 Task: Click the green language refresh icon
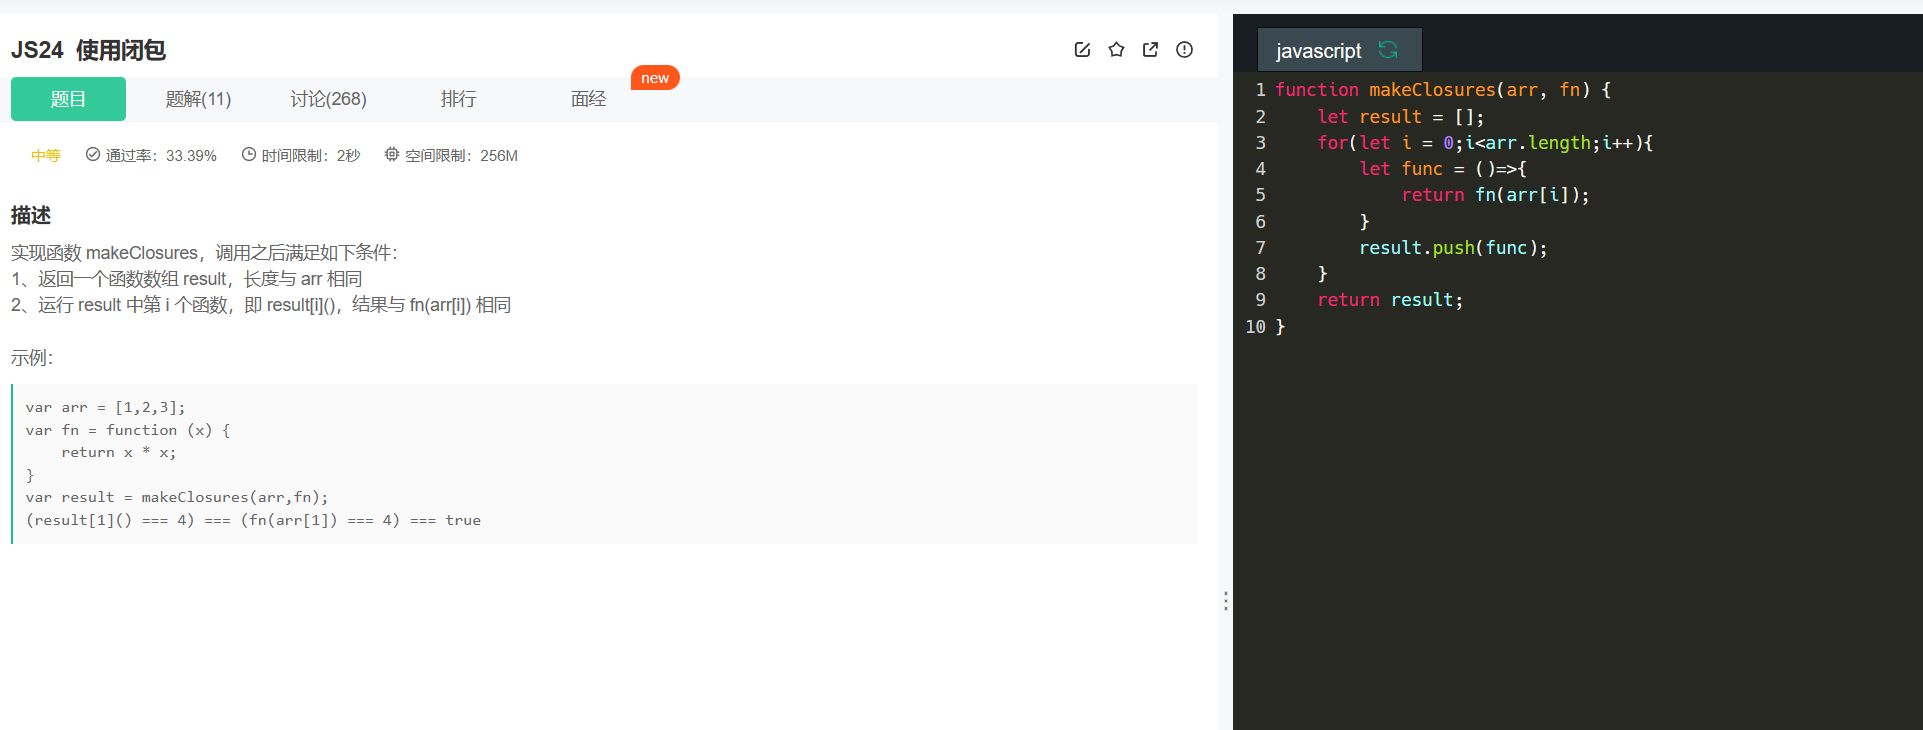pos(1388,50)
